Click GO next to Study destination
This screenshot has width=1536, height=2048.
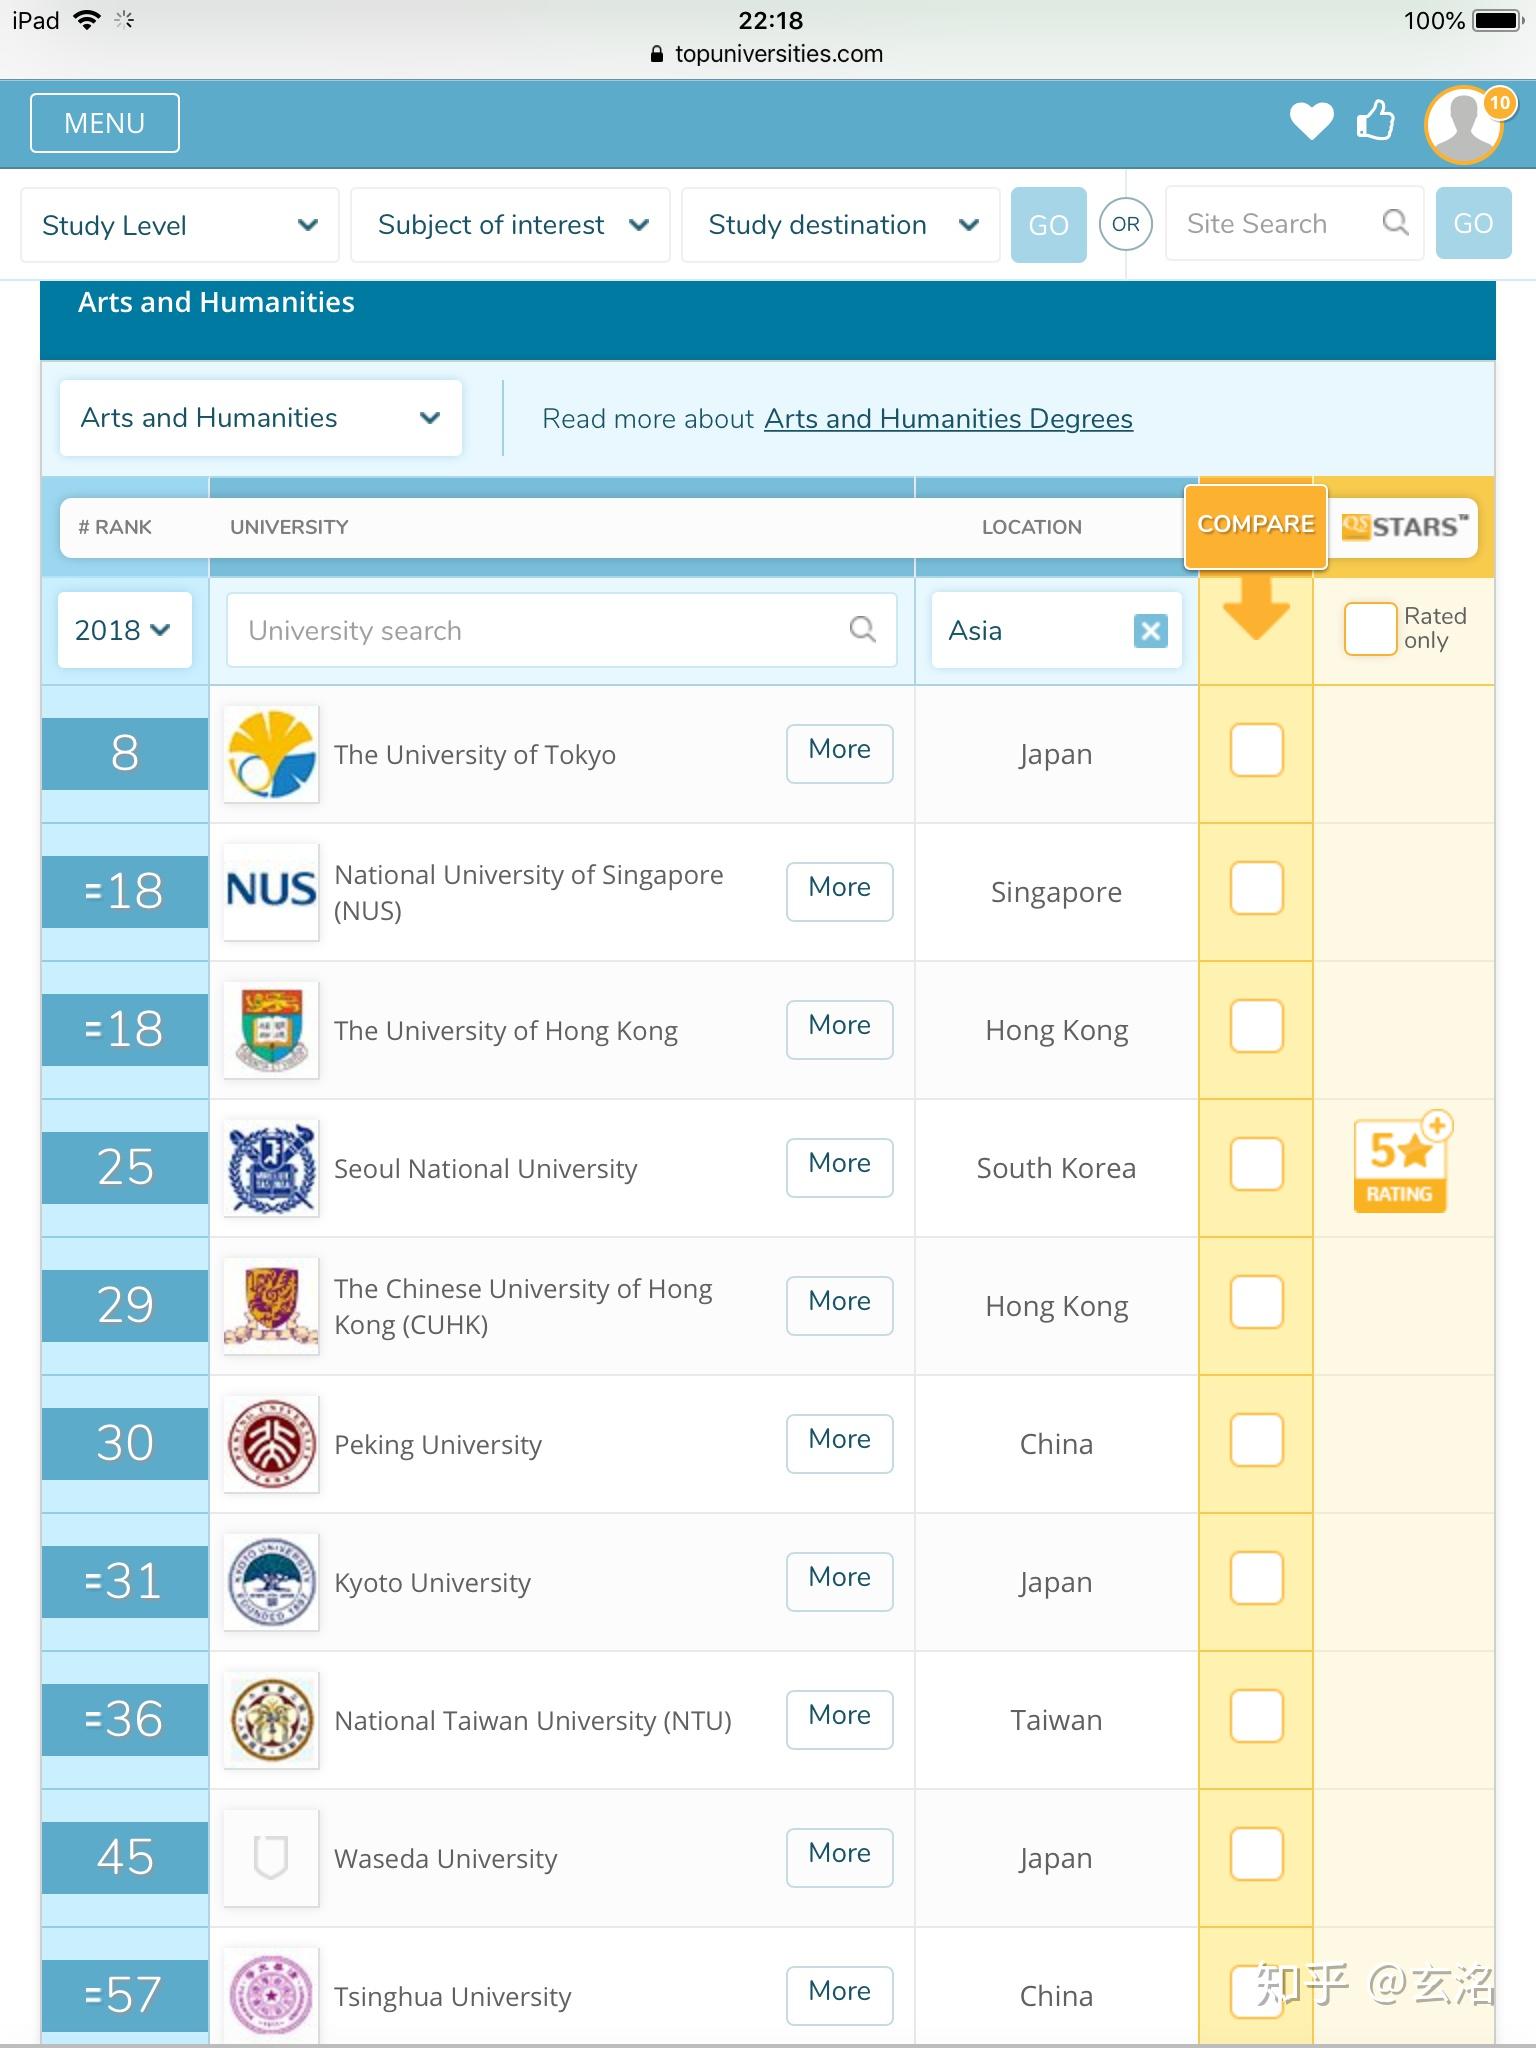(x=1048, y=225)
